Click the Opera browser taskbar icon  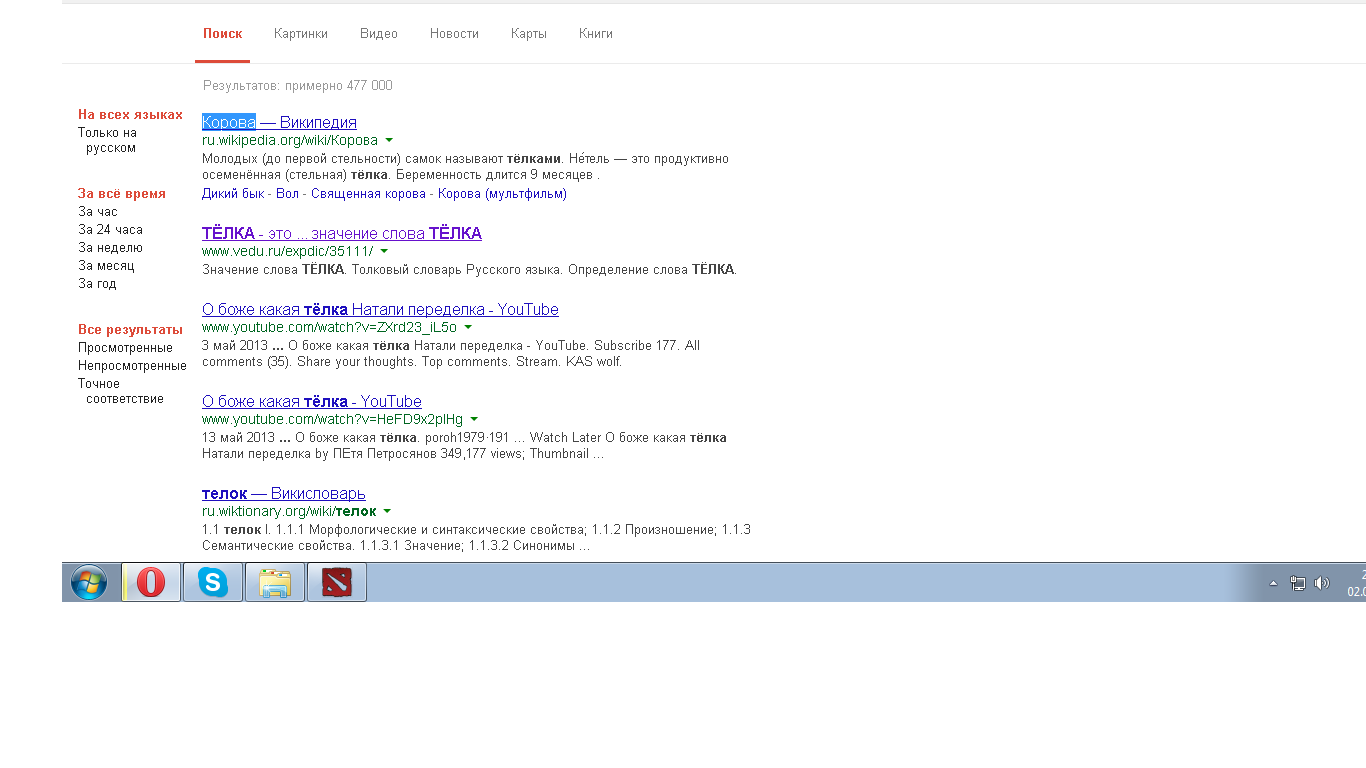pos(151,582)
